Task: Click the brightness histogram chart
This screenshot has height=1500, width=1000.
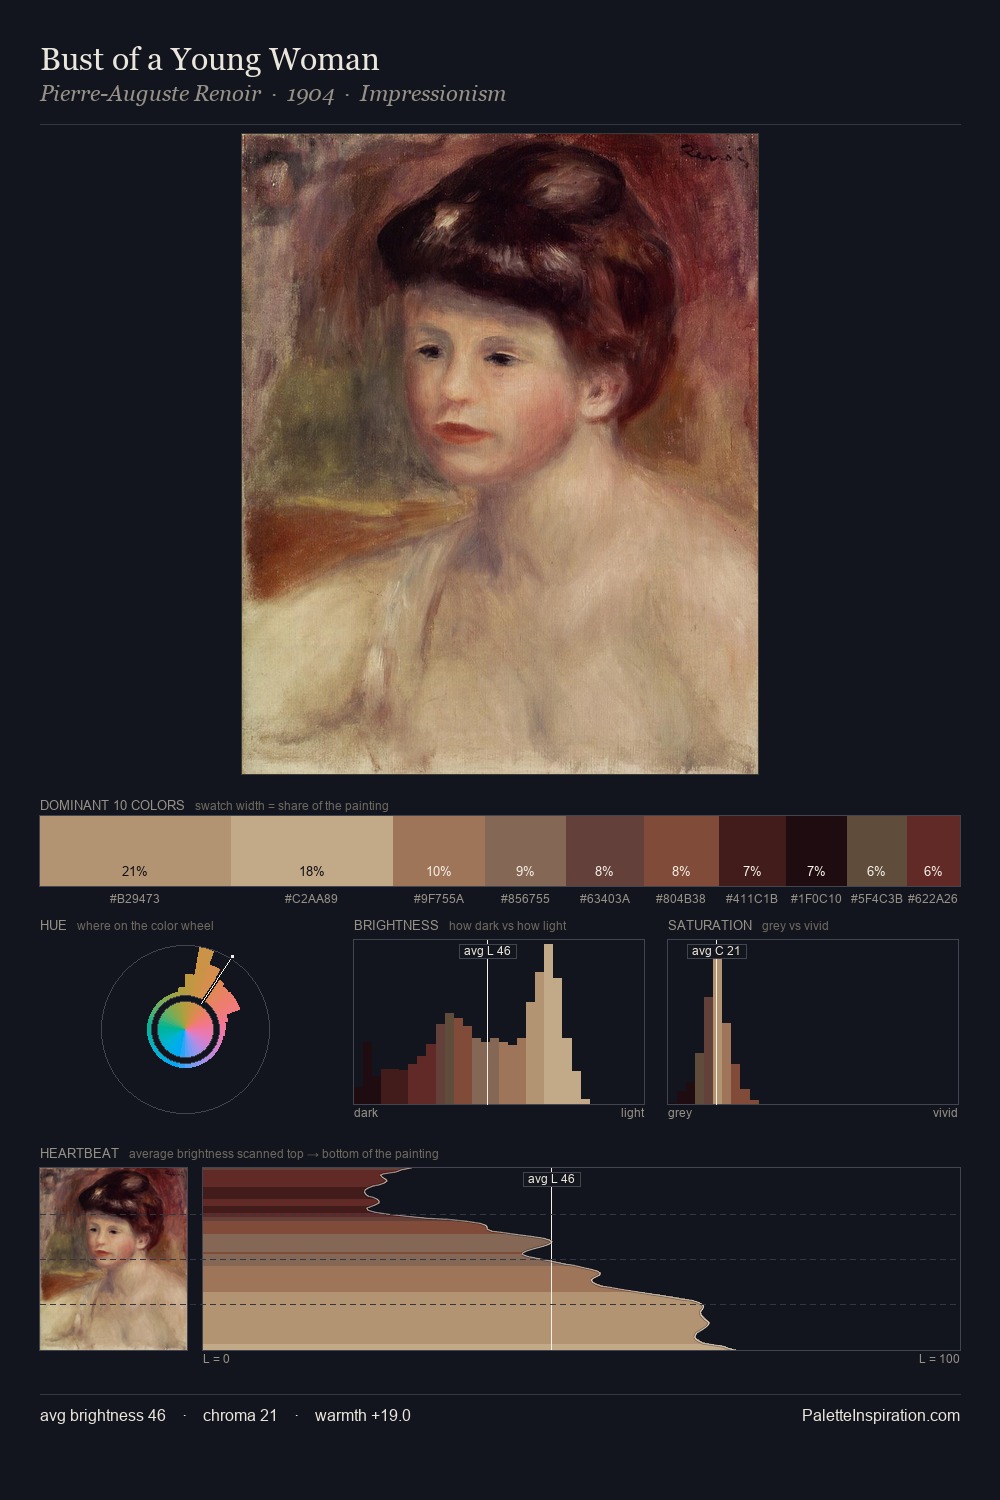Action: [499, 1022]
